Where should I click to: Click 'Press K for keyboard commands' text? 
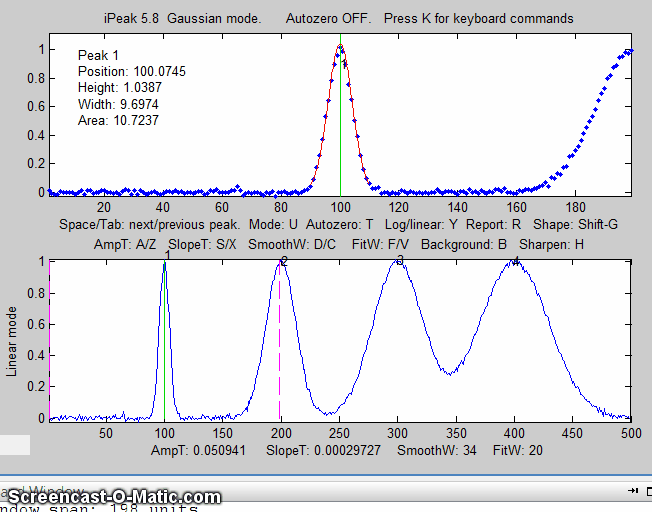478,18
